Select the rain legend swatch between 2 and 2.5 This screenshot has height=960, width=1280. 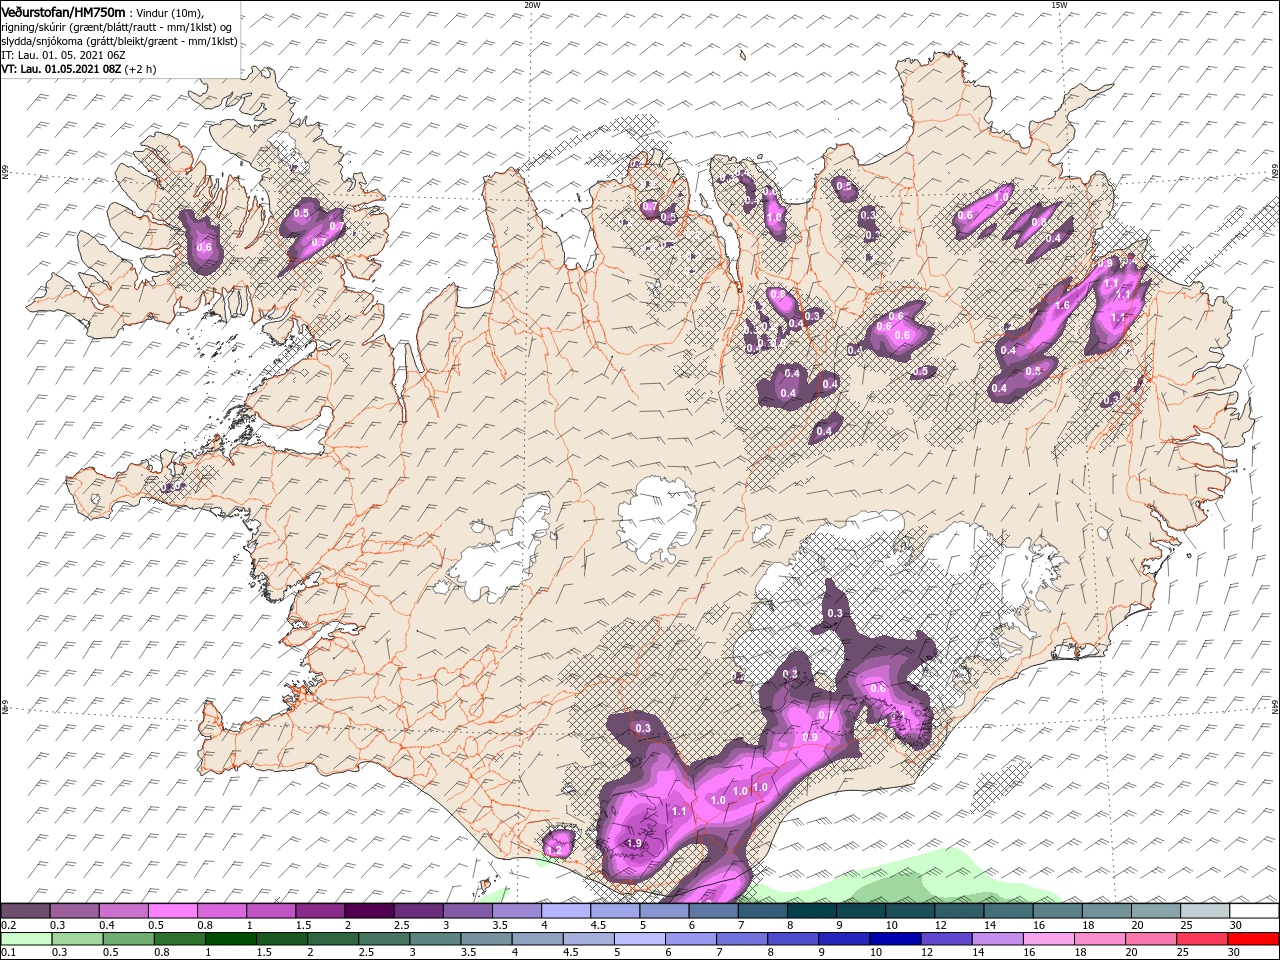pos(333,939)
